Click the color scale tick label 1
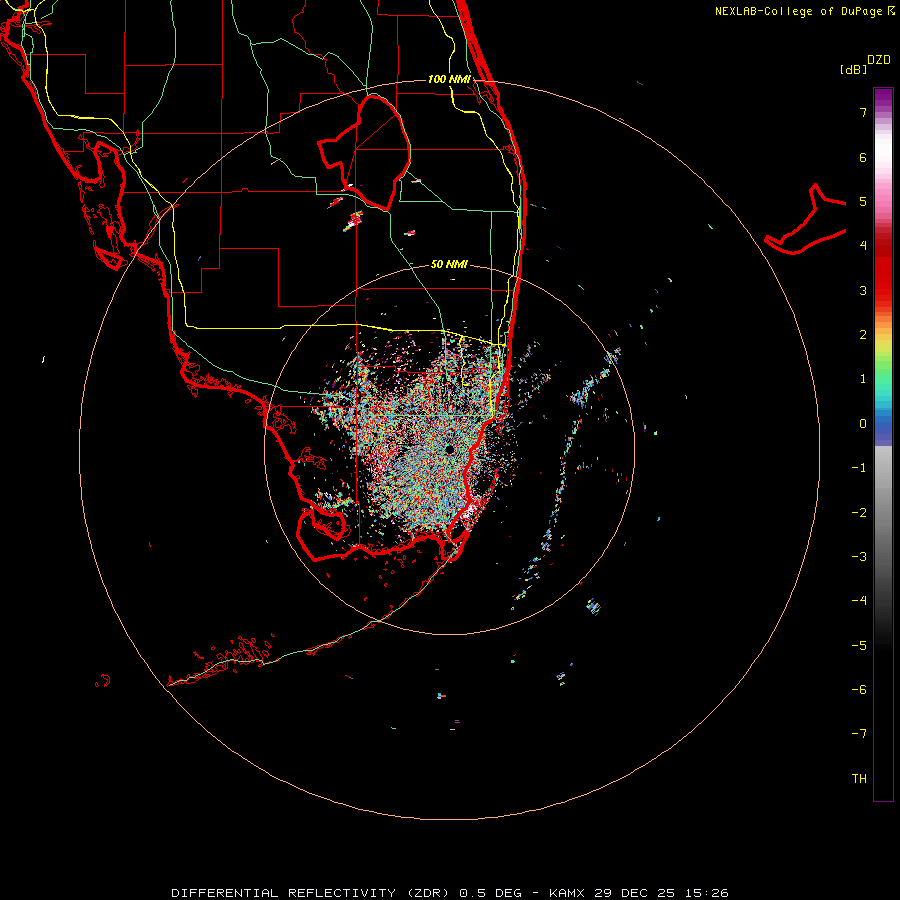This screenshot has height=900, width=900. [x=863, y=379]
